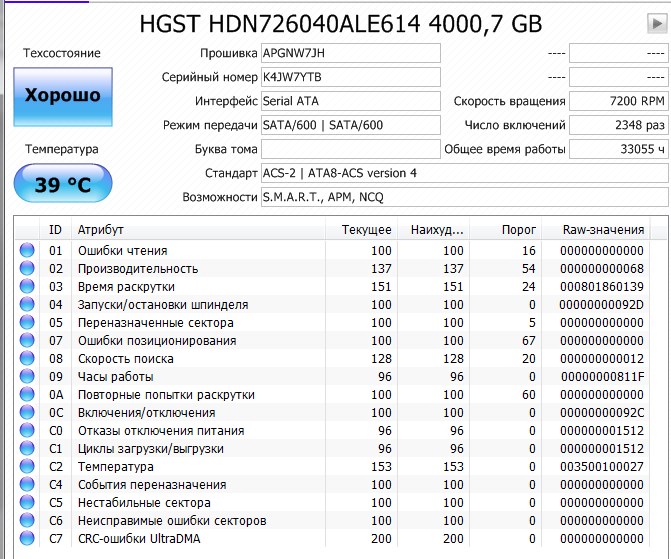Viewport: 671px width, 559px height.
Task: Click status icon for Запуски/остановки шпинделя
Action: 27,304
